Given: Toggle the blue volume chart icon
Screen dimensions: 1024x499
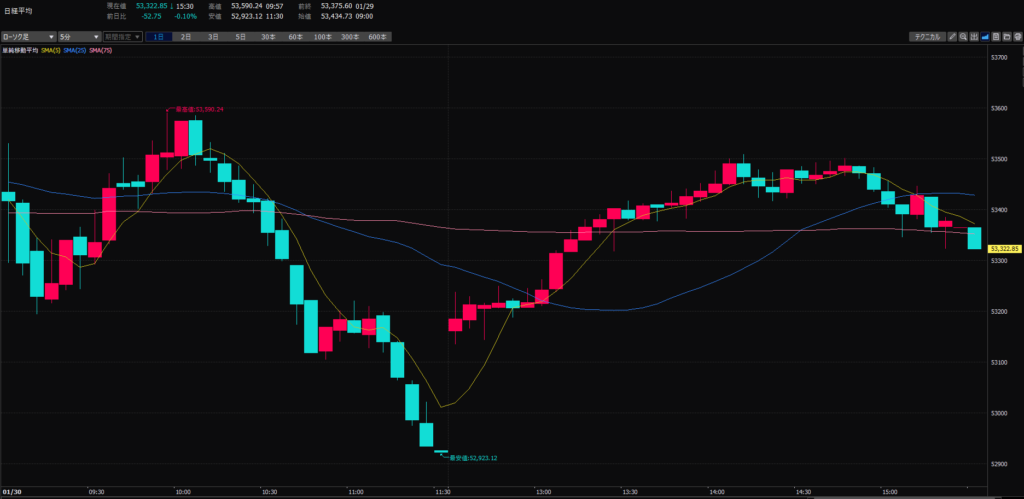Looking at the screenshot, I should (x=986, y=37).
